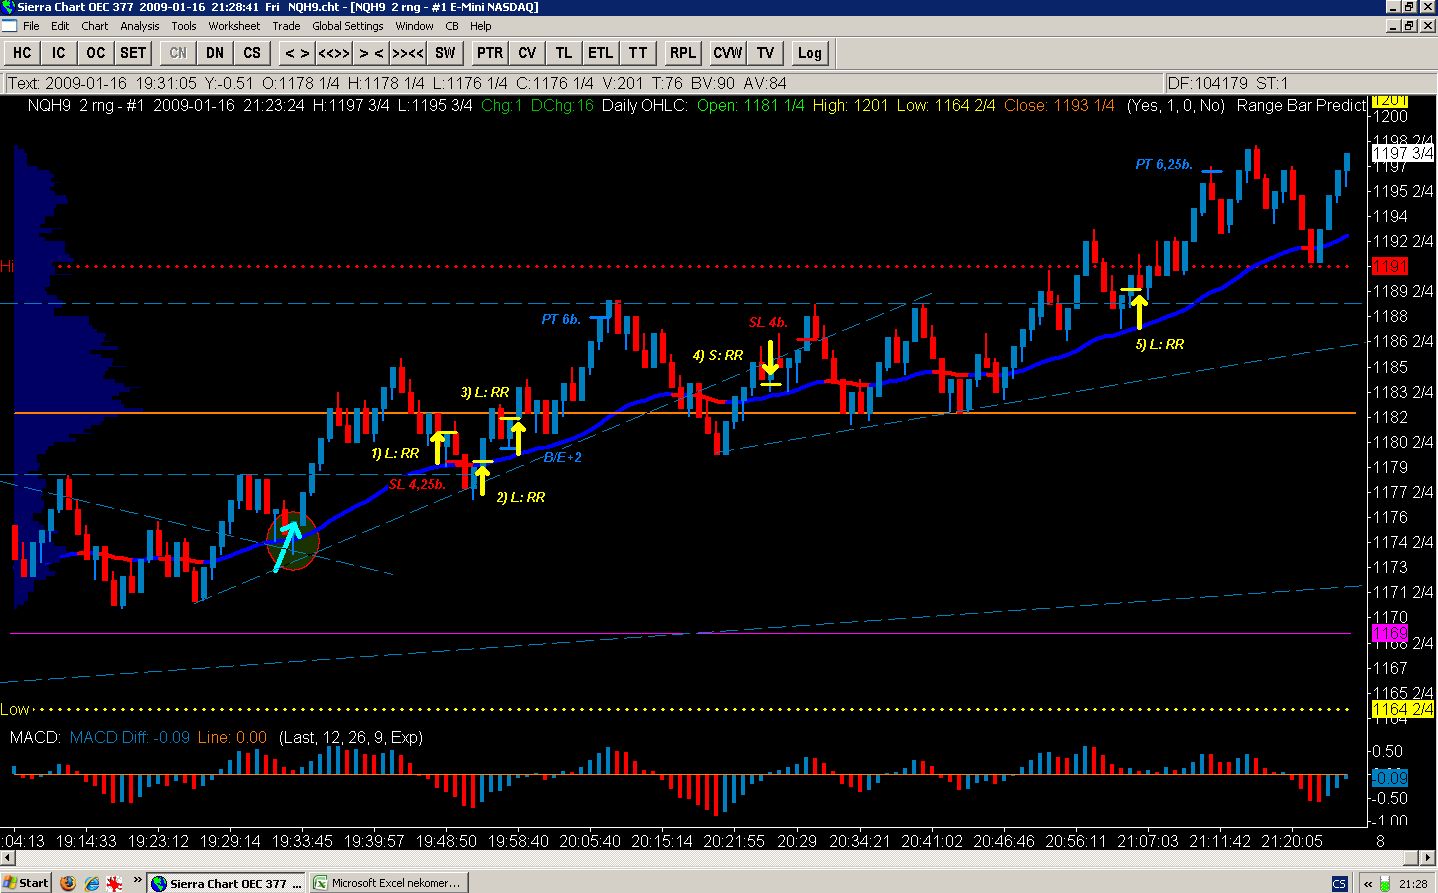1438x893 pixels.
Task: Click the '3) L: RR' trade label
Action: point(485,392)
